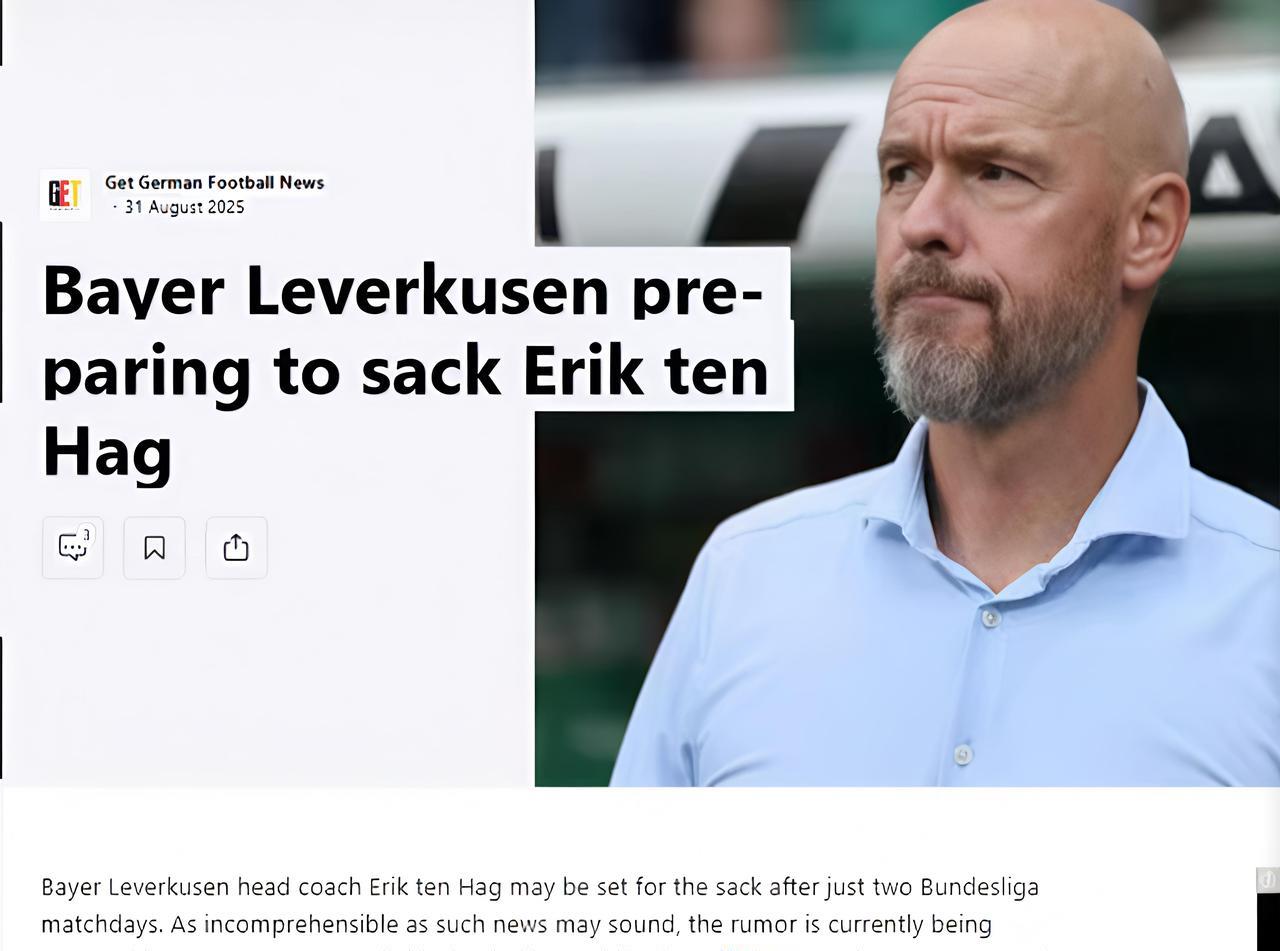This screenshot has height=951, width=1280.
Task: Click the small grey icon at bottom-right edge
Action: pyautogui.click(x=1267, y=879)
